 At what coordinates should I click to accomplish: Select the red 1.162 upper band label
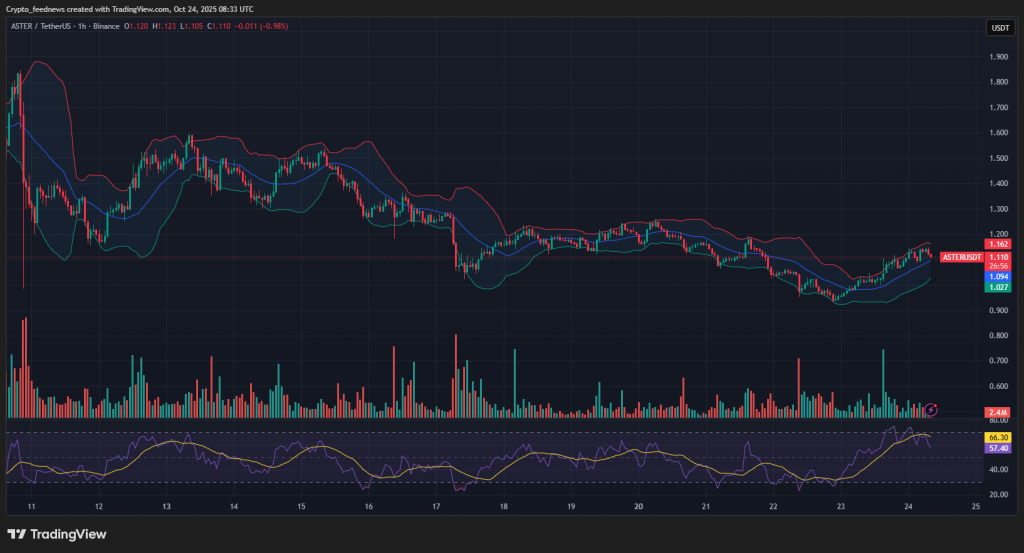pos(997,244)
